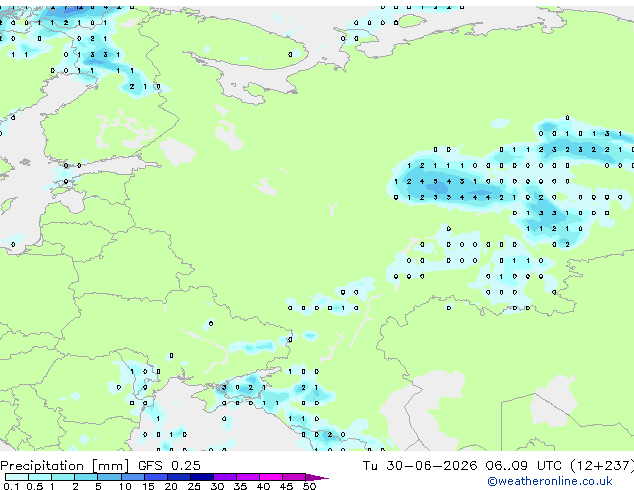This screenshot has width=634, height=490.
Task: Click the '06..09 UTC' time range text
Action: click(x=524, y=465)
